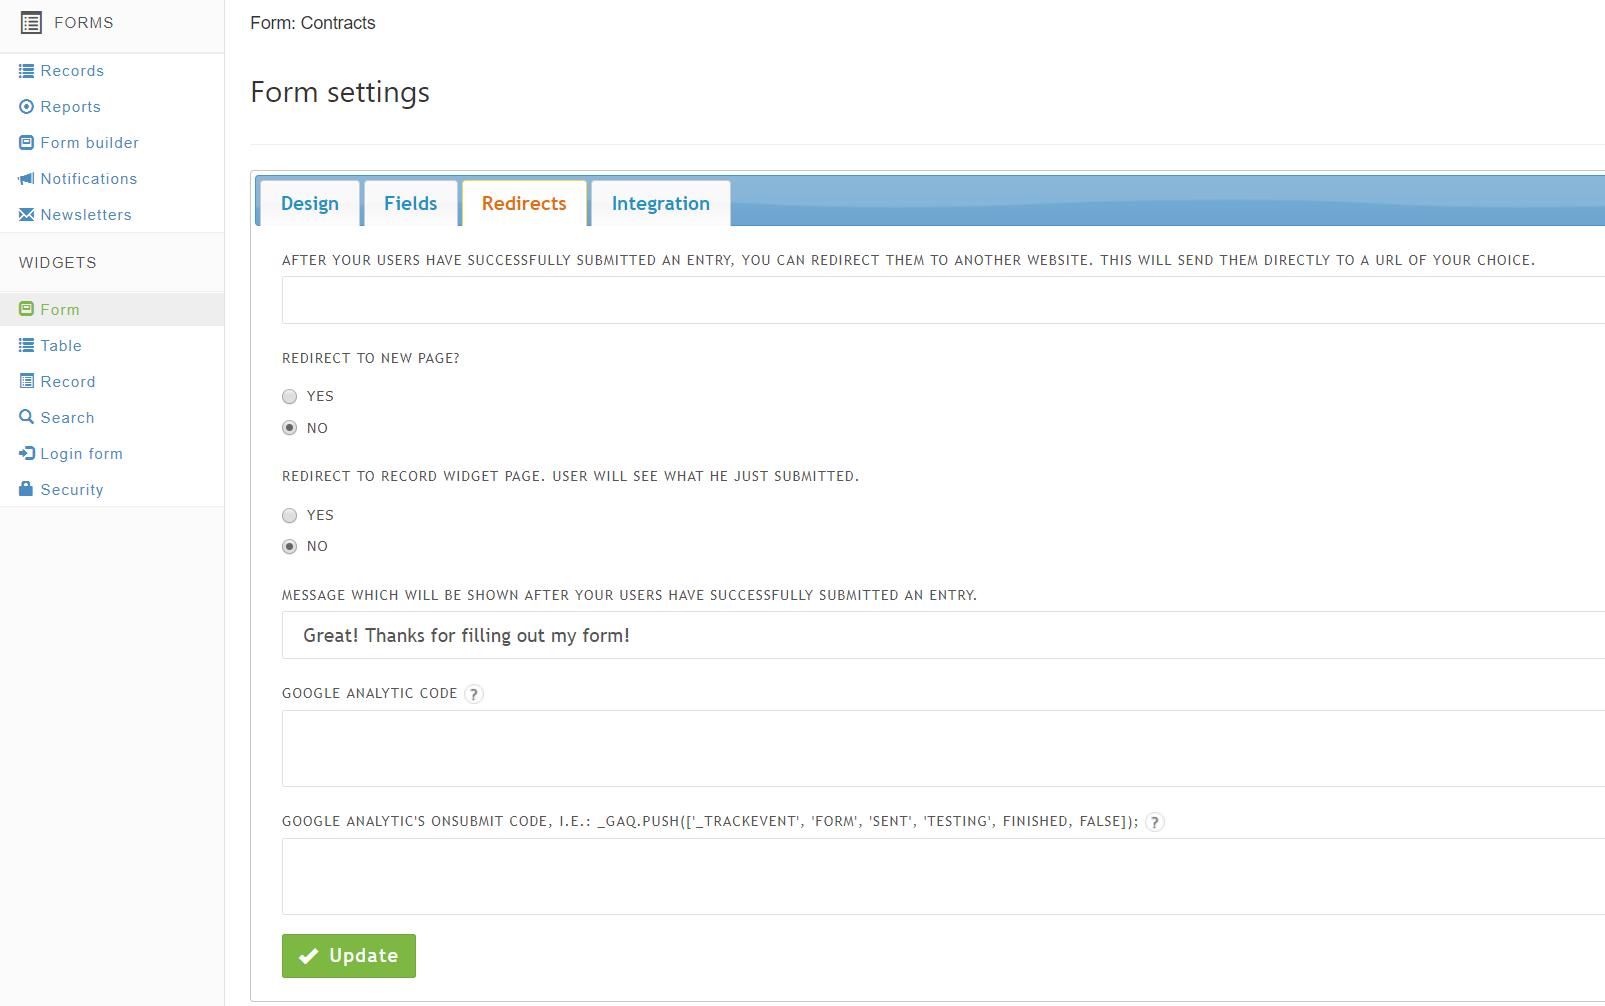Click the Records list icon
Screen dimensions: 1605x1006
(x=26, y=71)
